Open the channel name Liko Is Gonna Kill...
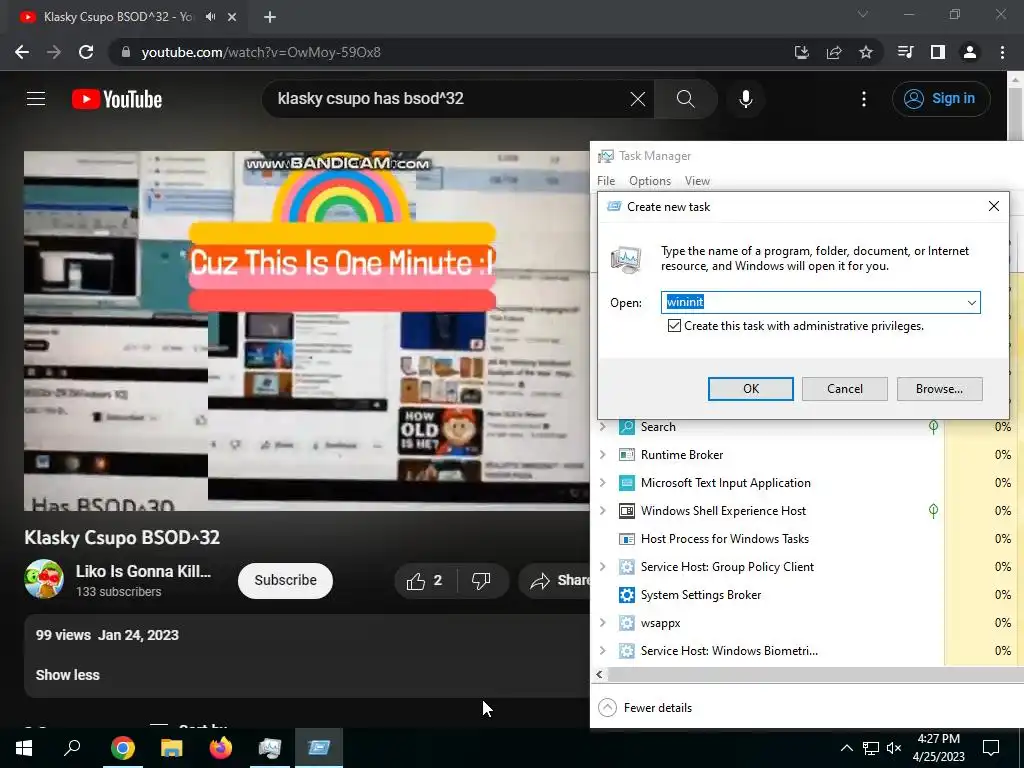This screenshot has width=1024, height=768. [143, 571]
